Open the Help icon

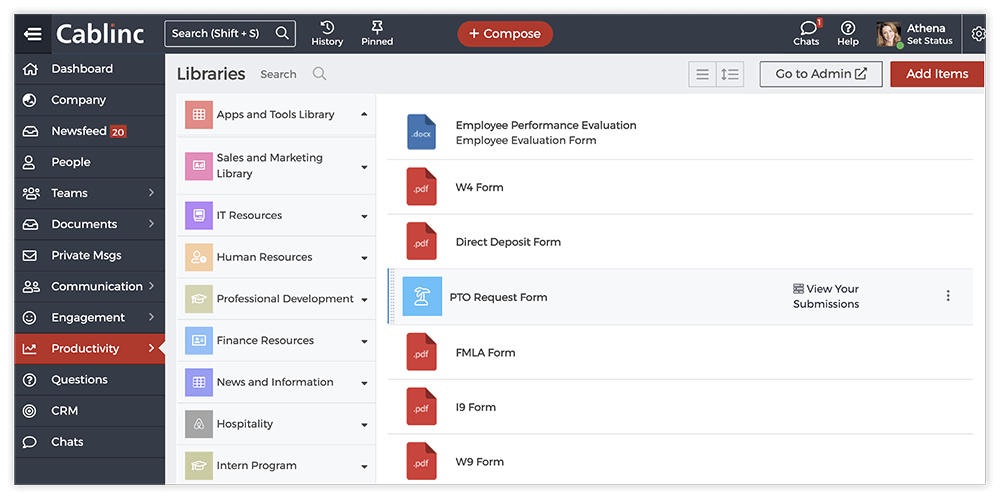tap(848, 33)
